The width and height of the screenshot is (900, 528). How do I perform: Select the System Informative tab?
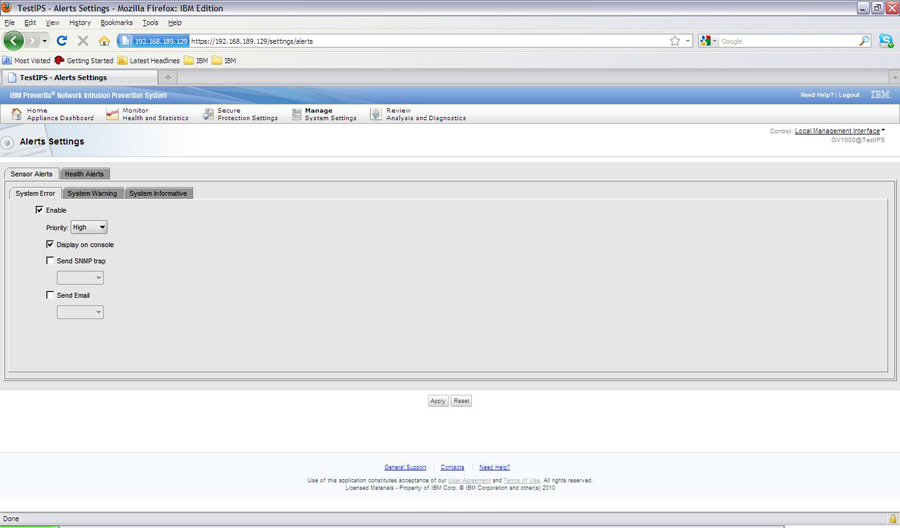158,193
